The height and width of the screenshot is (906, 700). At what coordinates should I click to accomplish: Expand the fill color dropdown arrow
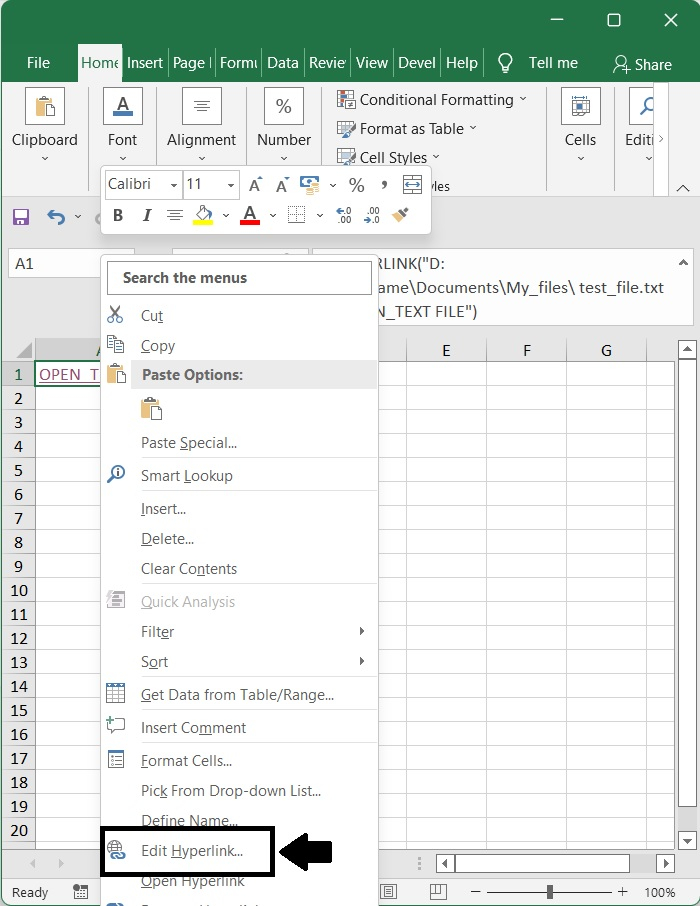226,216
